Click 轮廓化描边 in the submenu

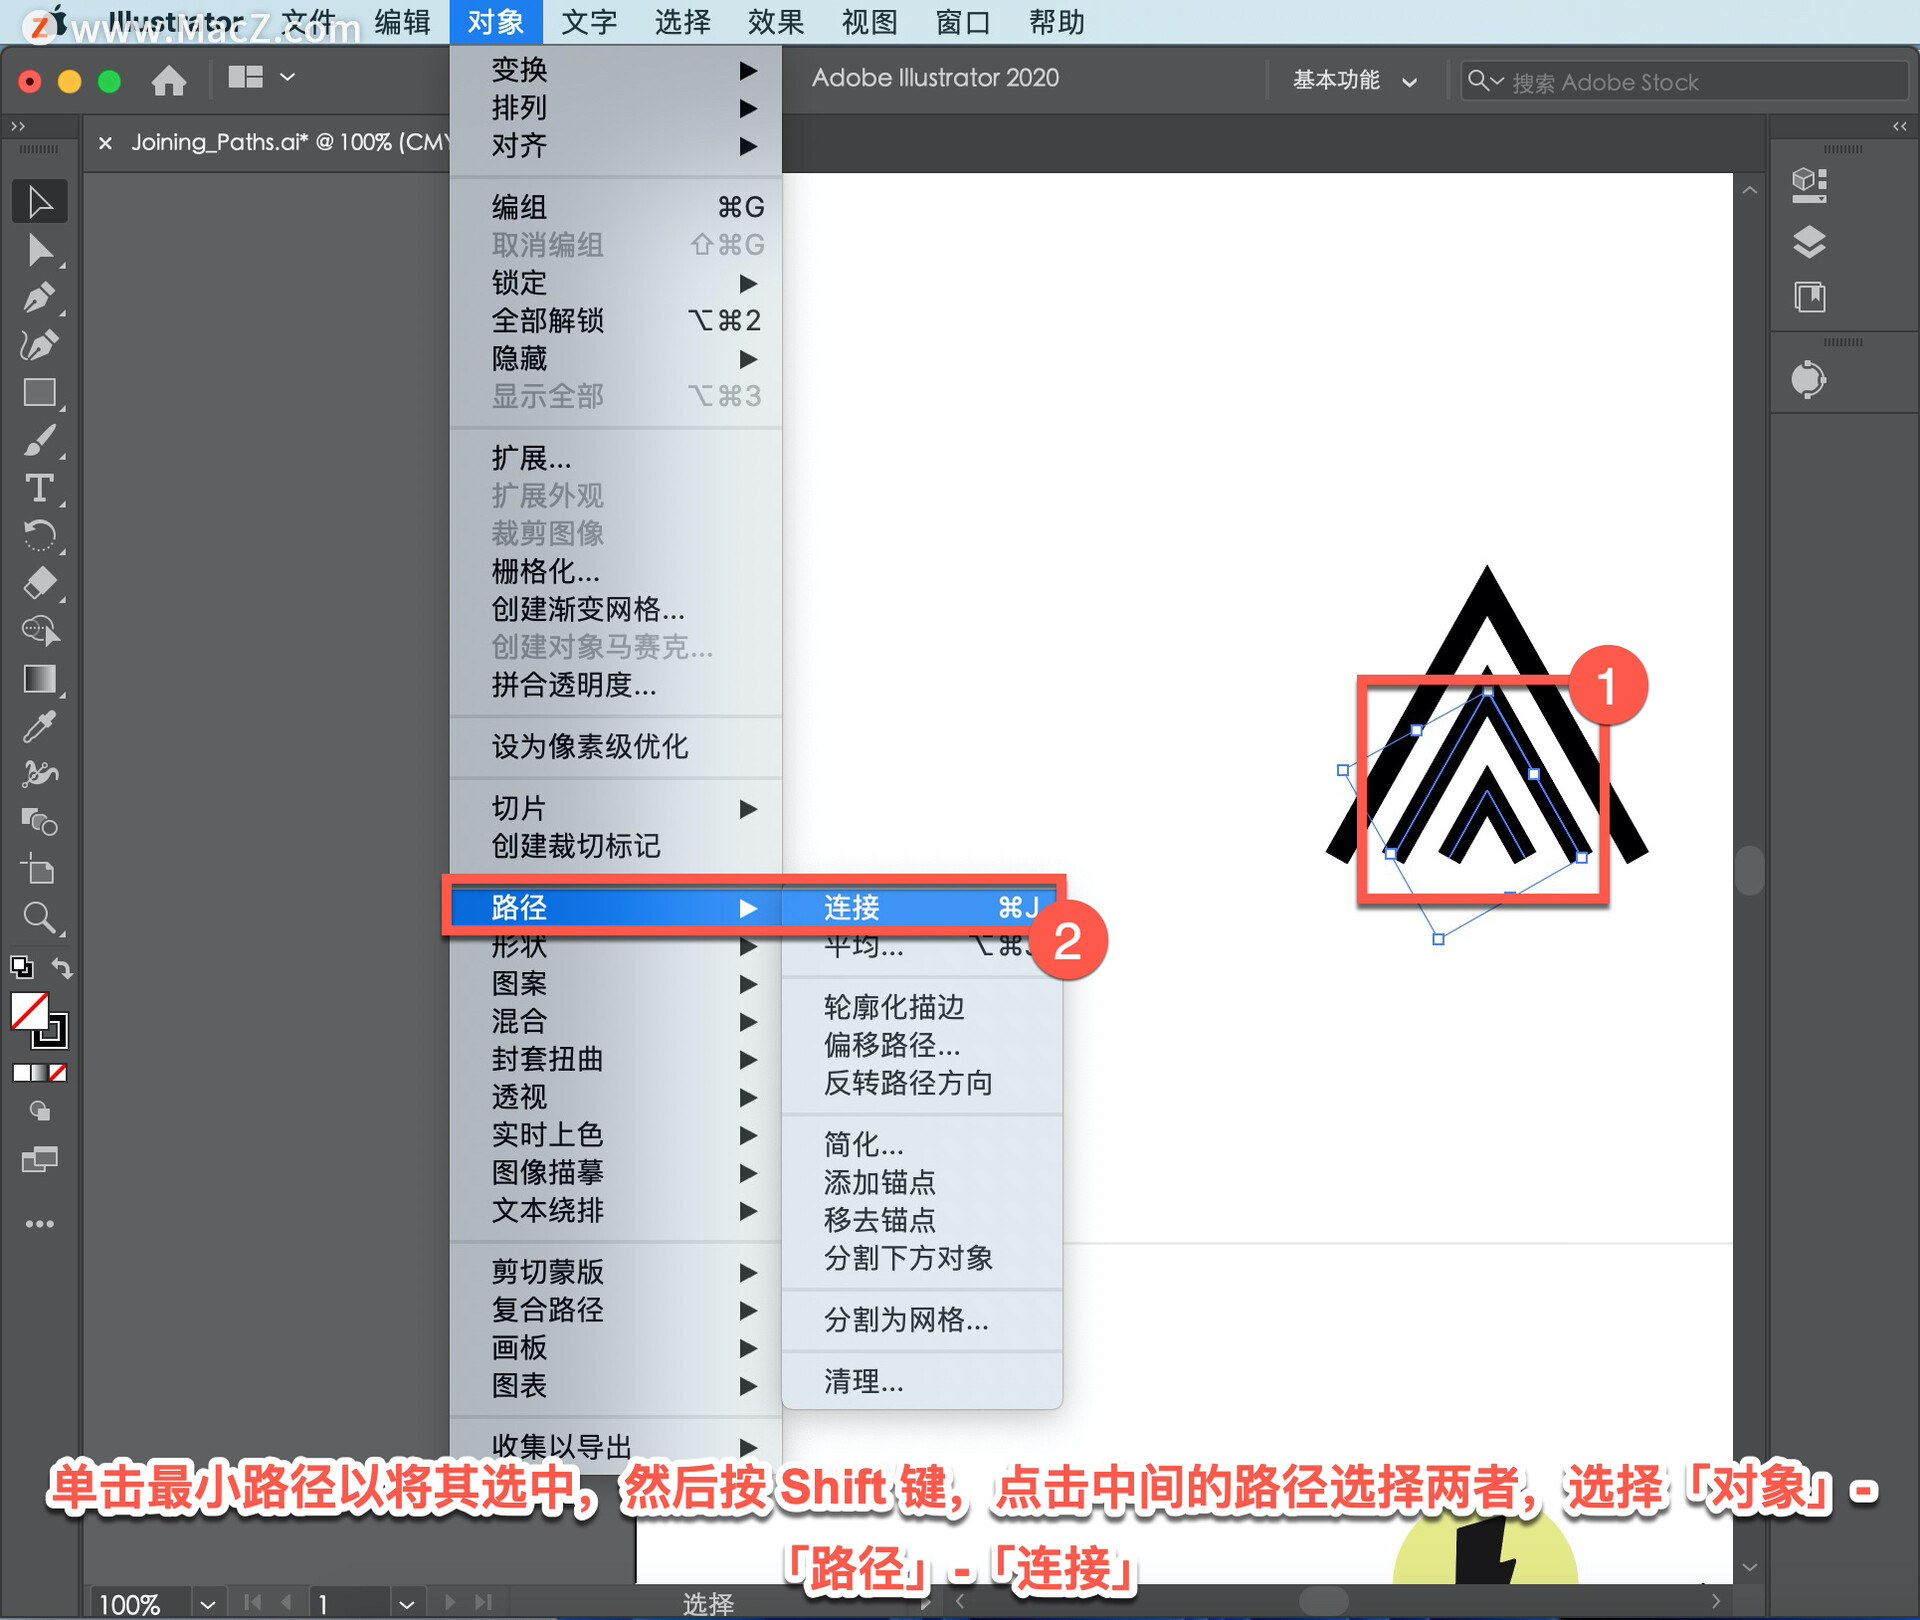(894, 1006)
